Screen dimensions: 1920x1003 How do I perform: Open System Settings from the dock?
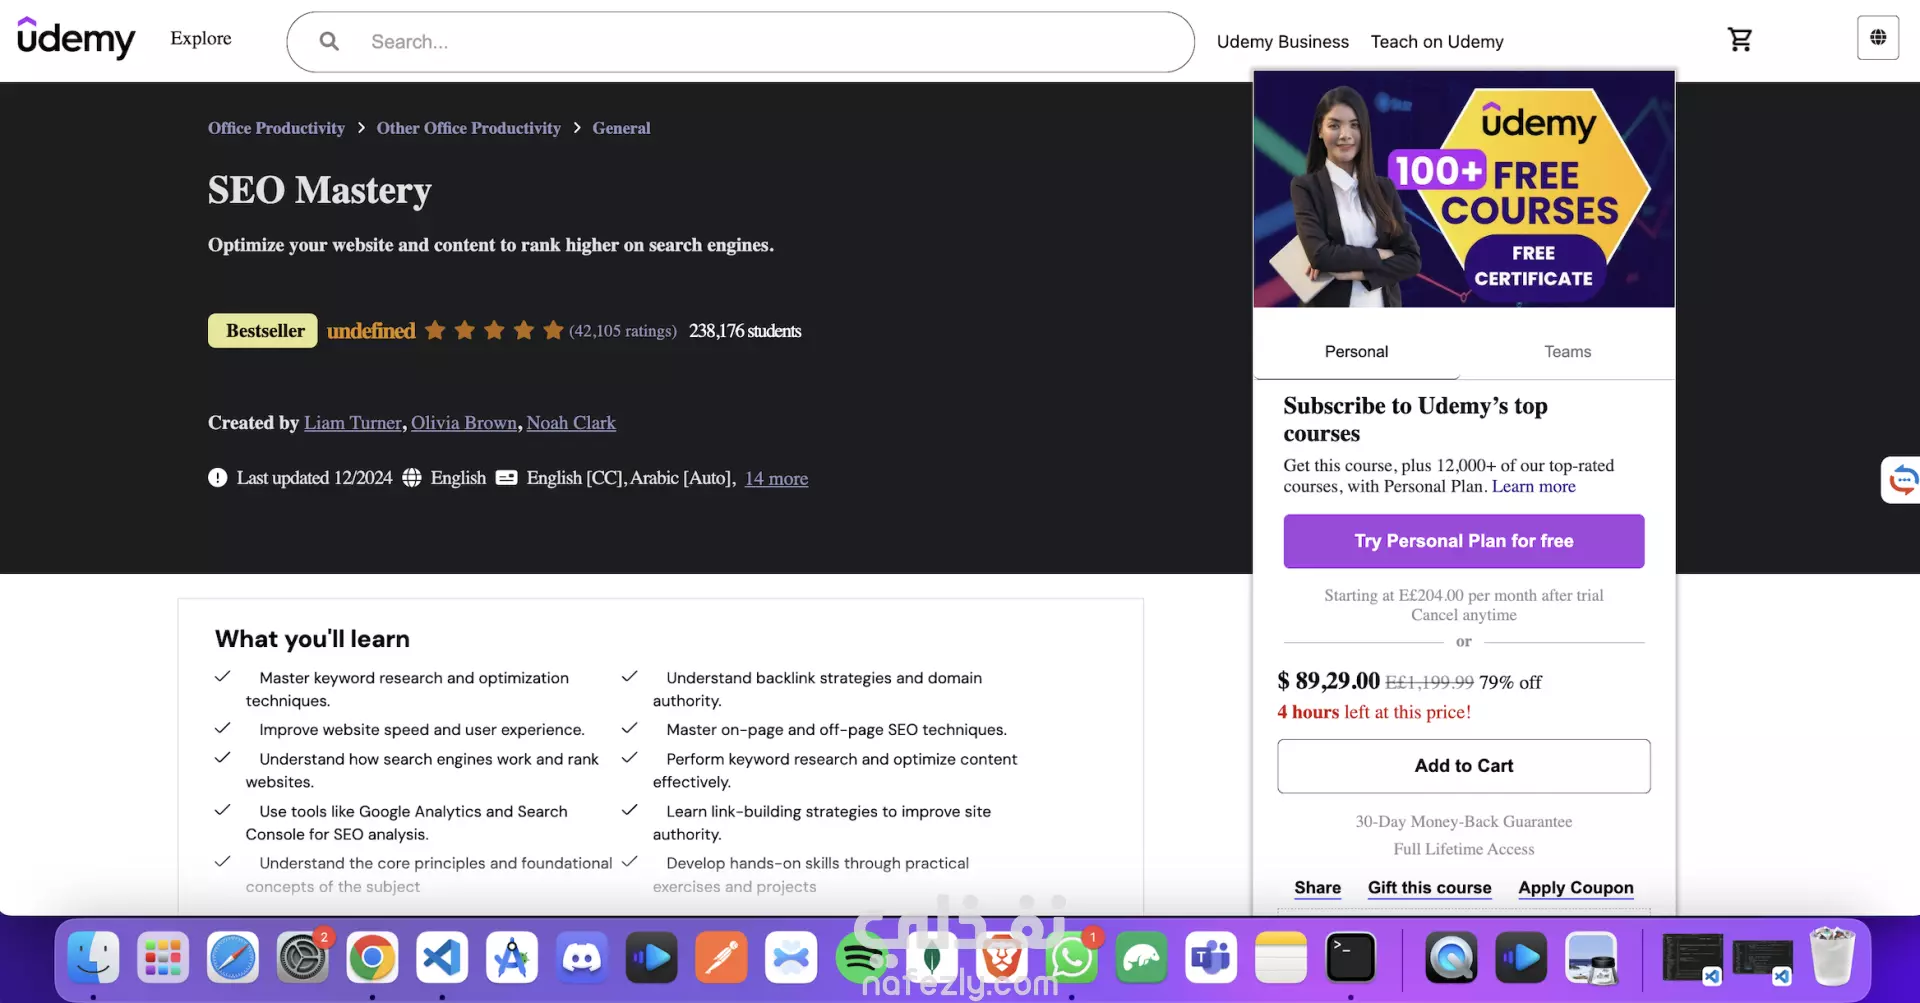click(302, 958)
